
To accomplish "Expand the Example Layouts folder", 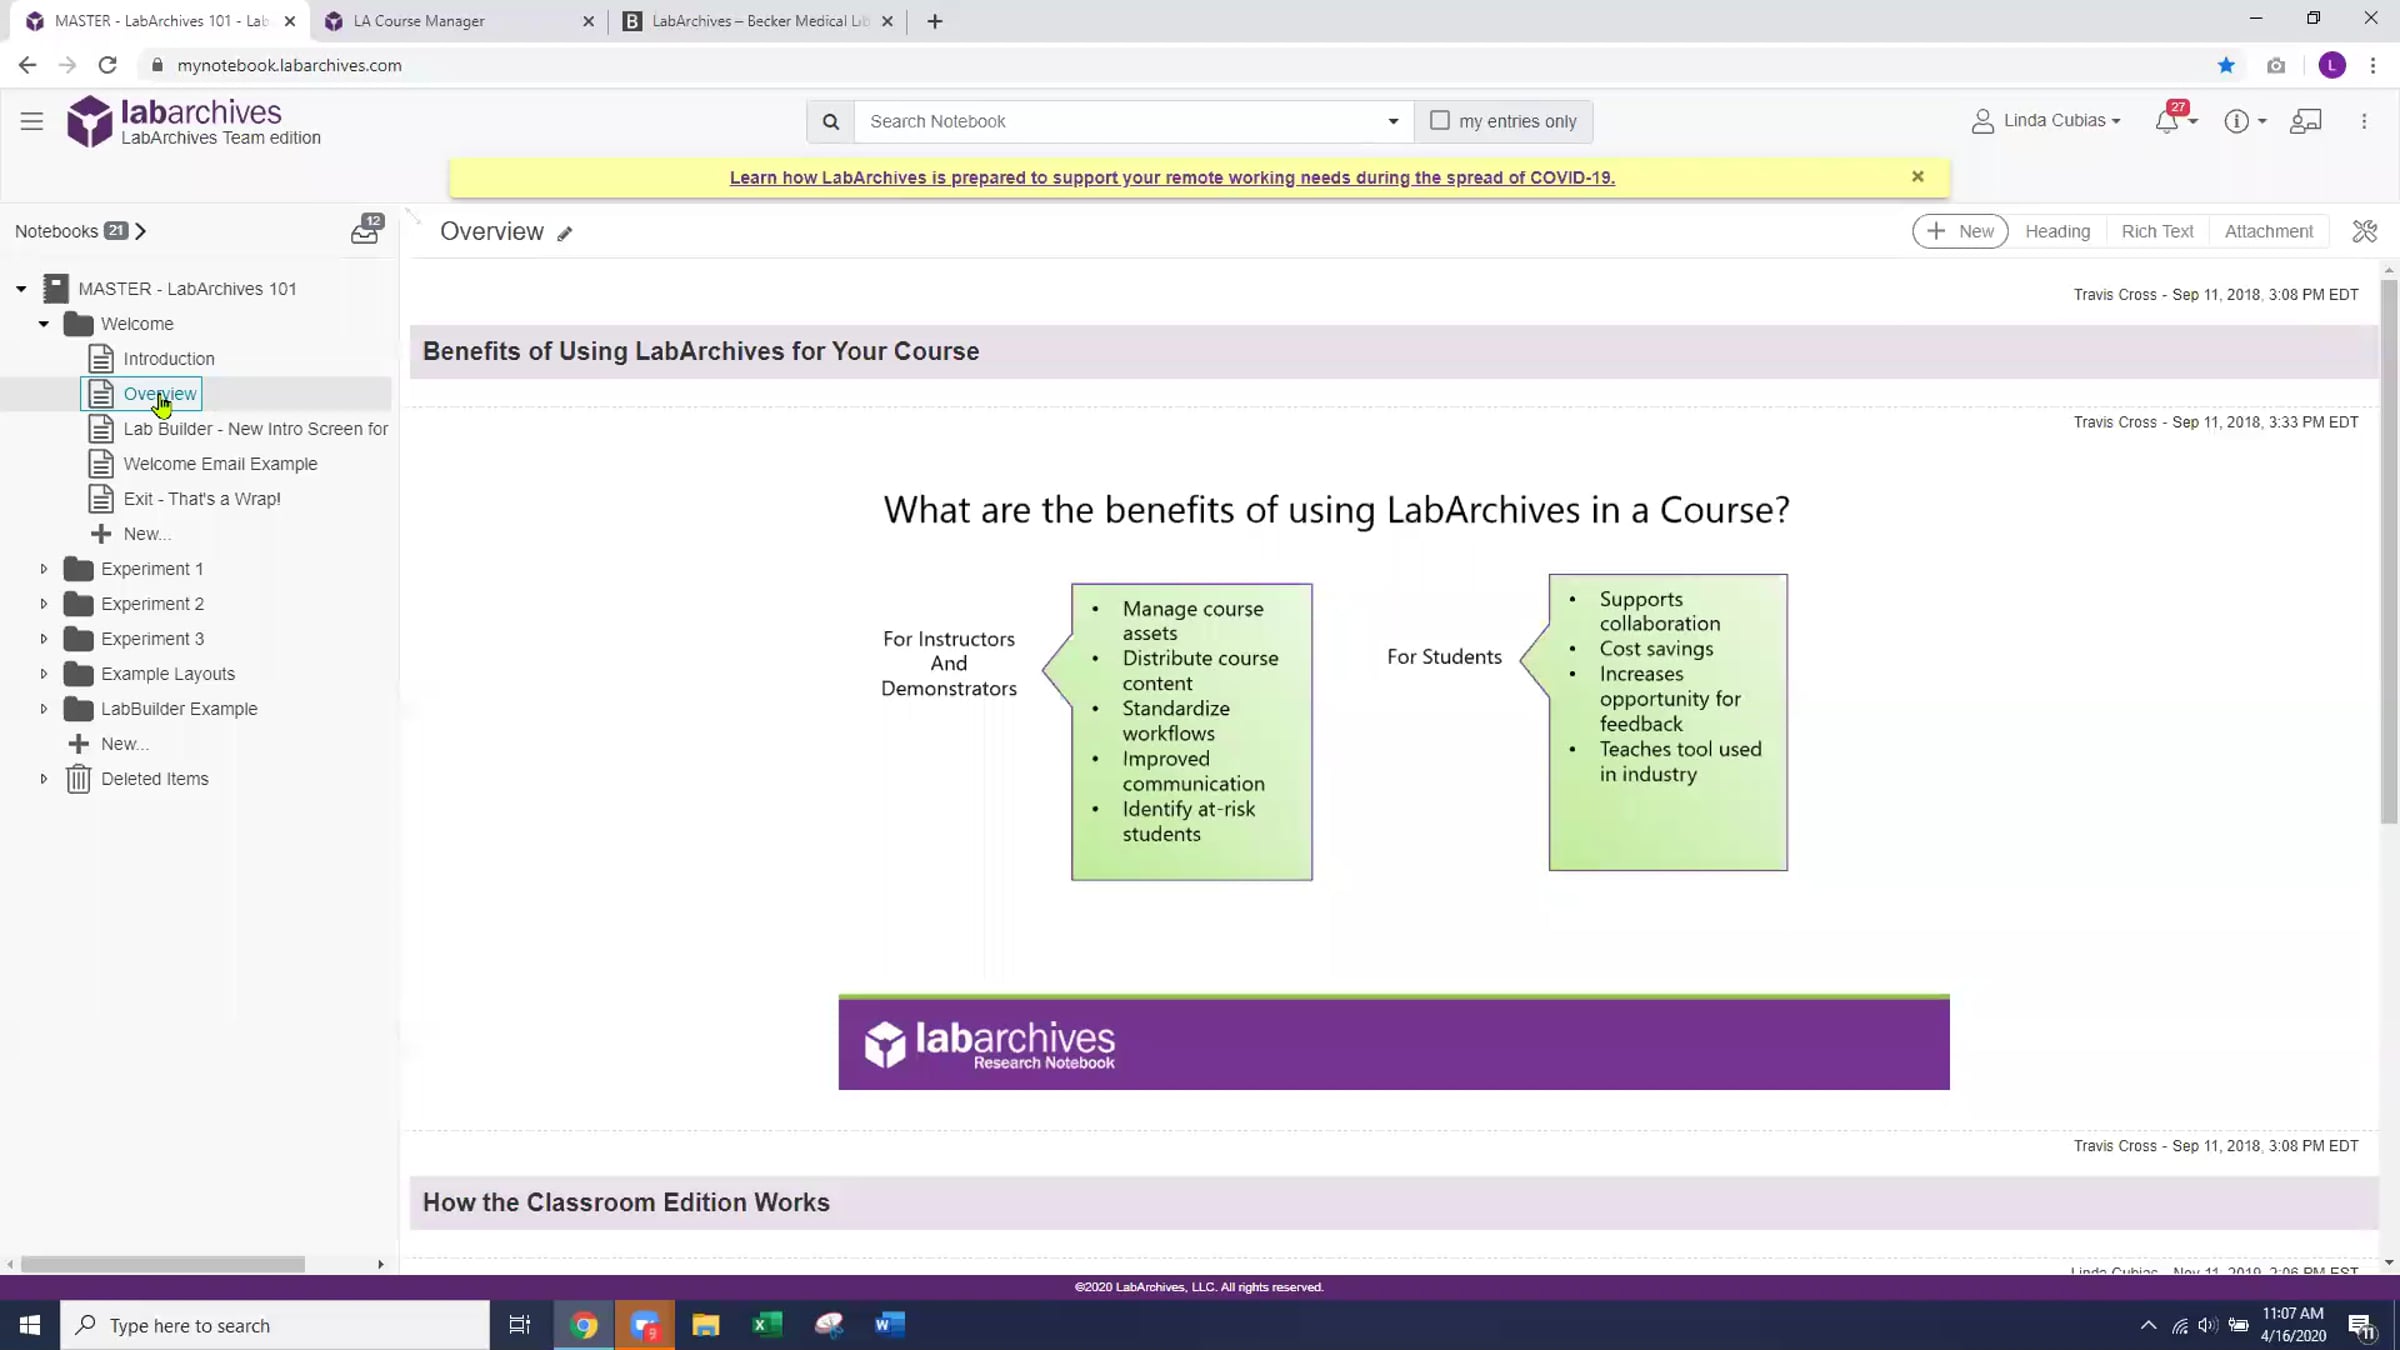I will pyautogui.click(x=44, y=674).
